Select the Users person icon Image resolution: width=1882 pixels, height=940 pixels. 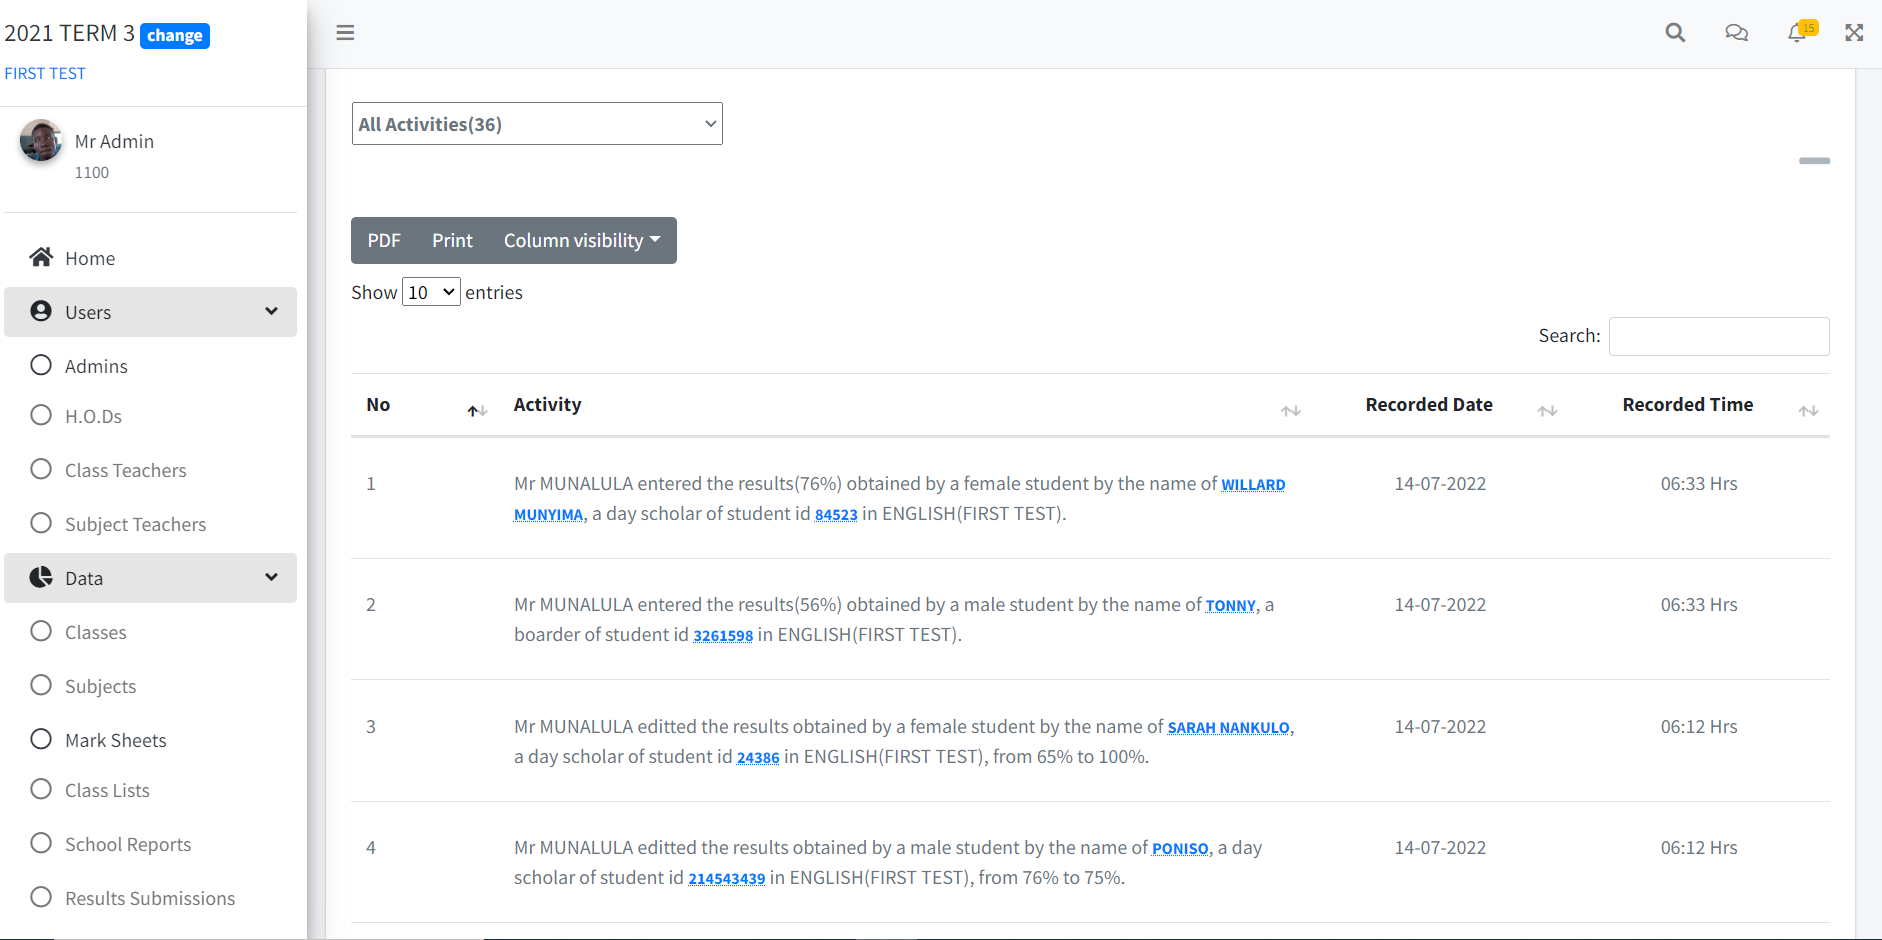[40, 311]
